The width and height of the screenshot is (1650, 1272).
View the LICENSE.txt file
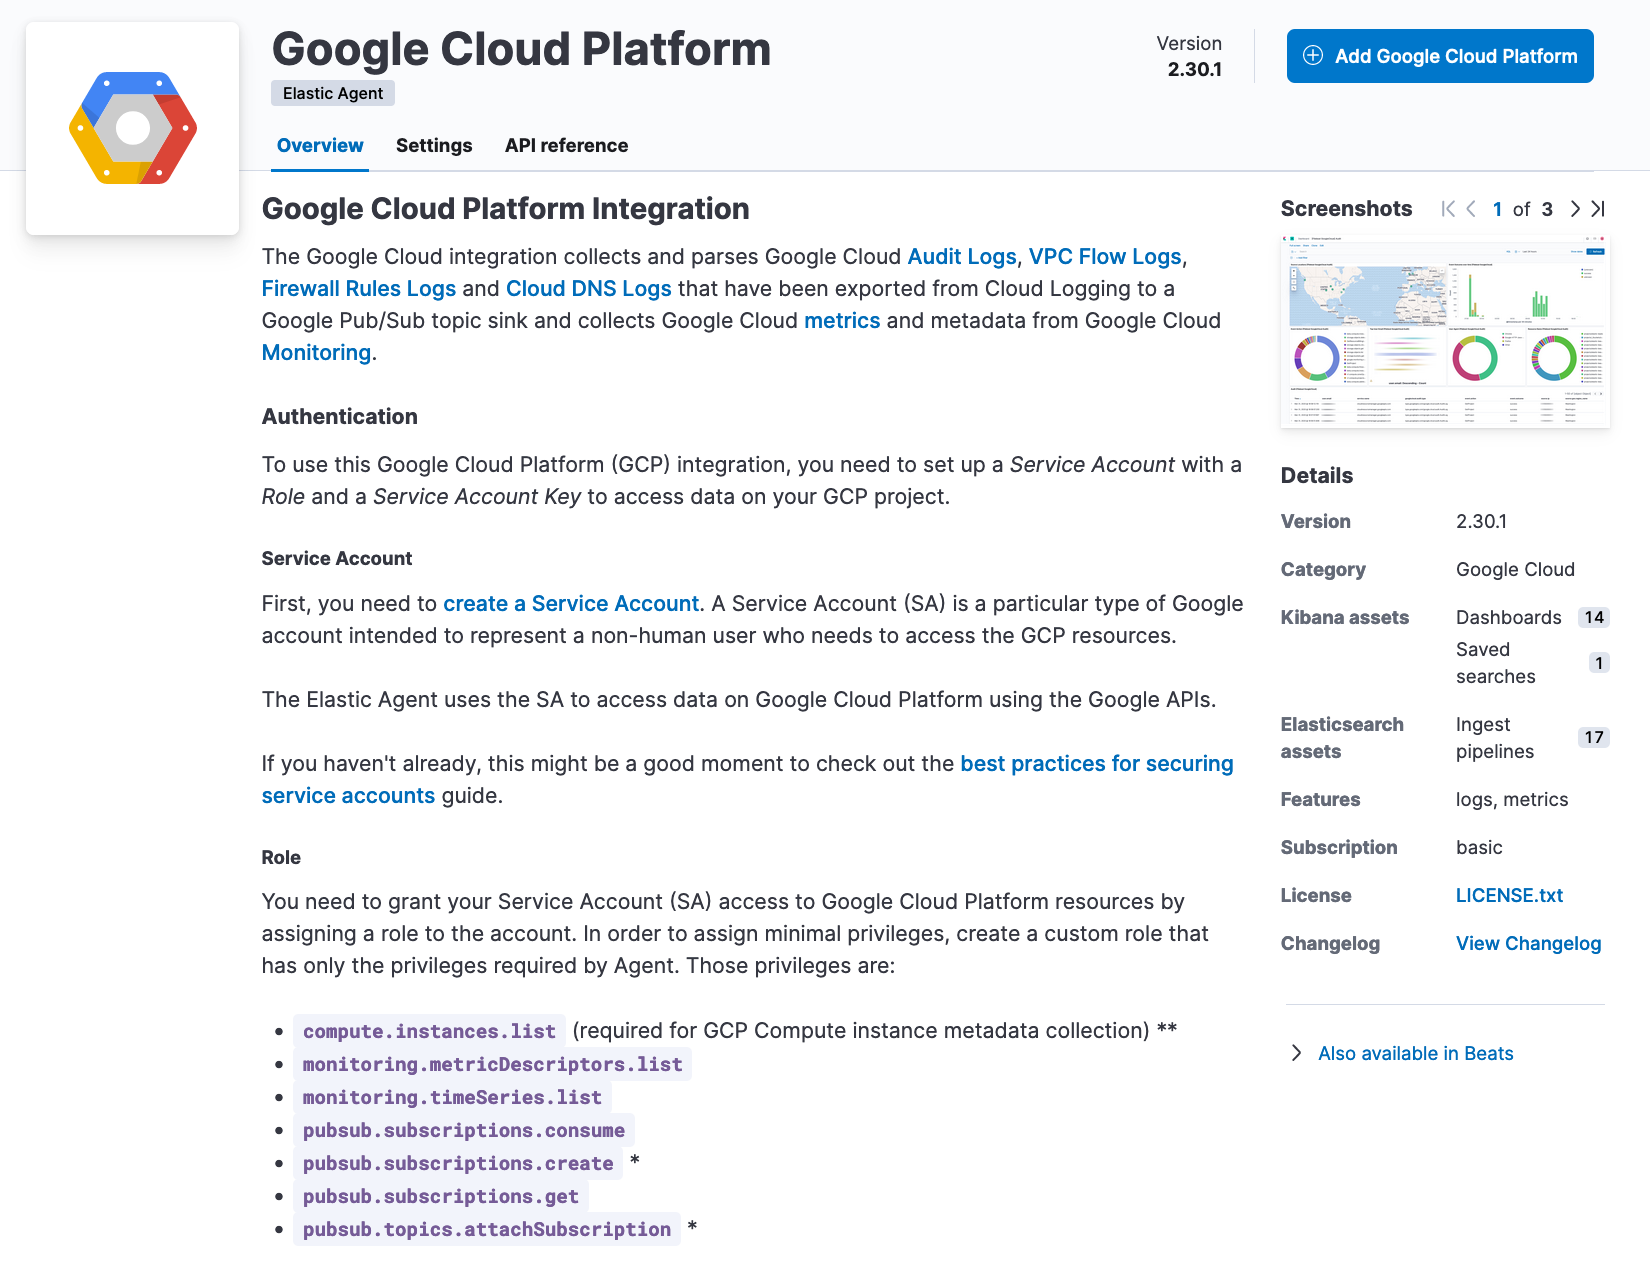1509,895
